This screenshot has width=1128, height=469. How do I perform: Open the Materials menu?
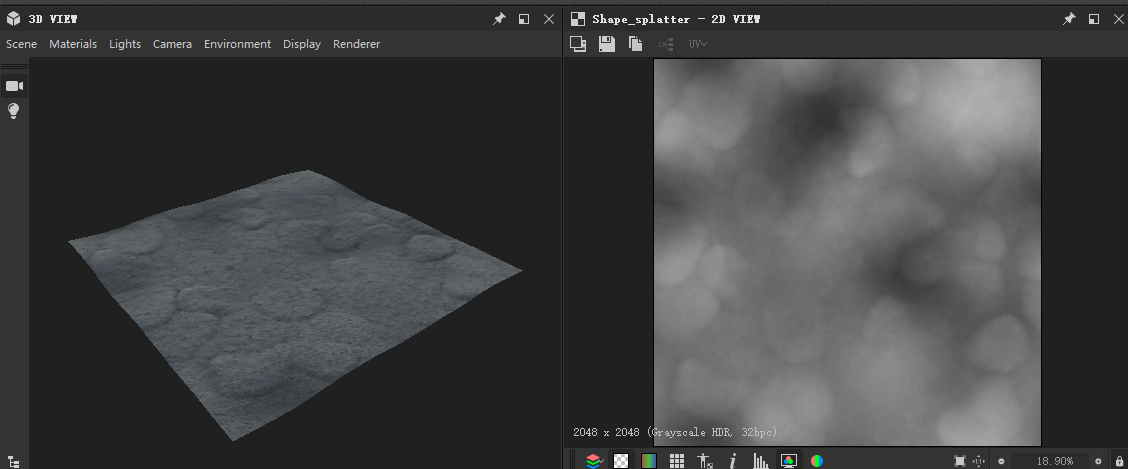tap(73, 44)
